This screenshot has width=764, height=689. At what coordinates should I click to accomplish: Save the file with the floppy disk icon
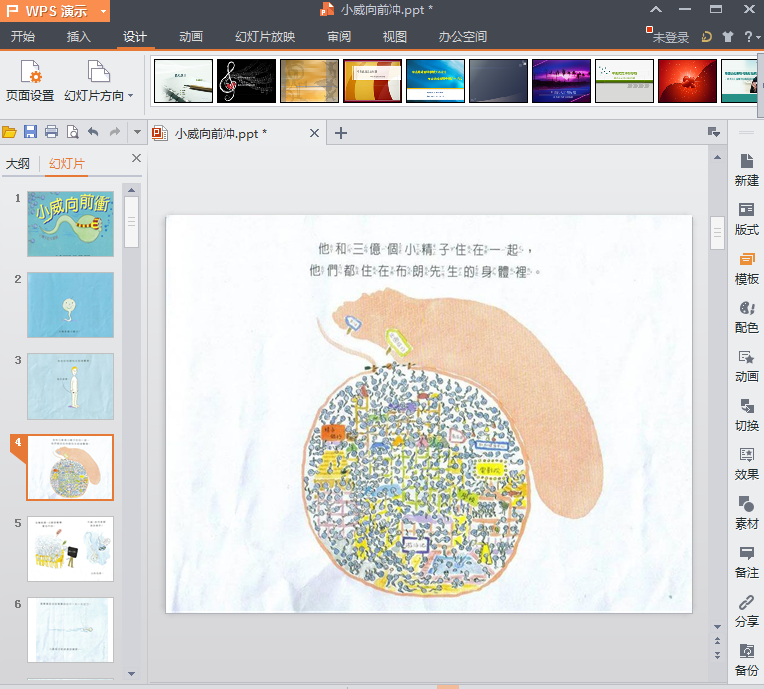point(30,132)
